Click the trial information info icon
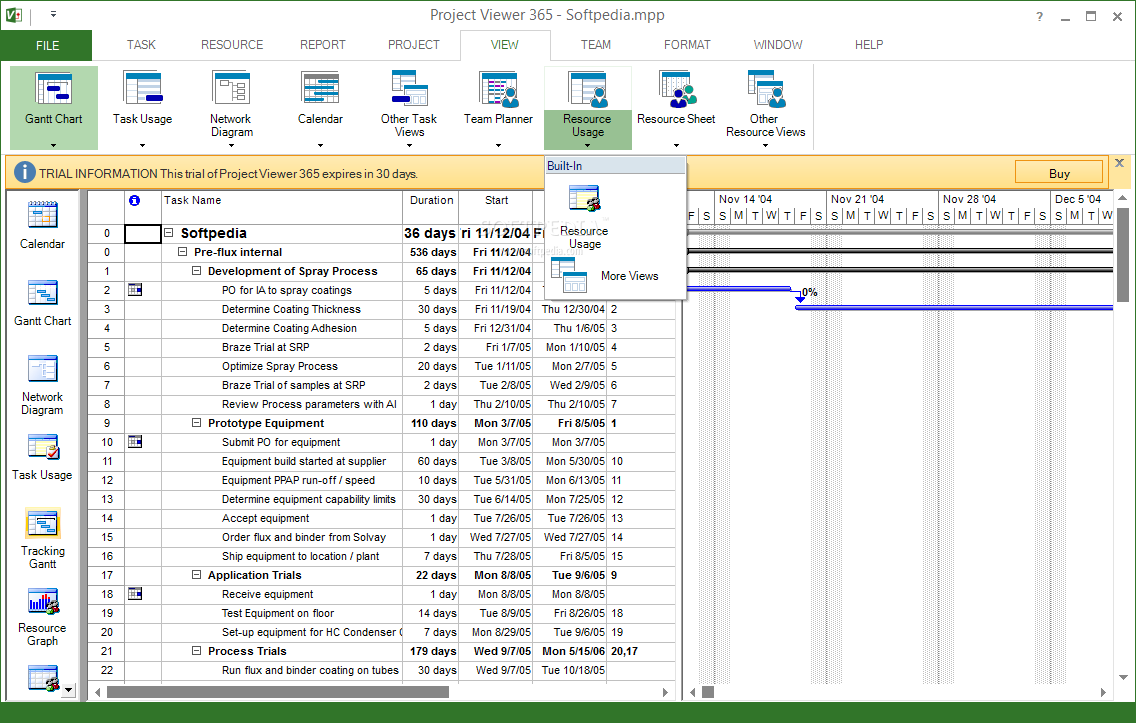1136x723 pixels. click(x=25, y=172)
